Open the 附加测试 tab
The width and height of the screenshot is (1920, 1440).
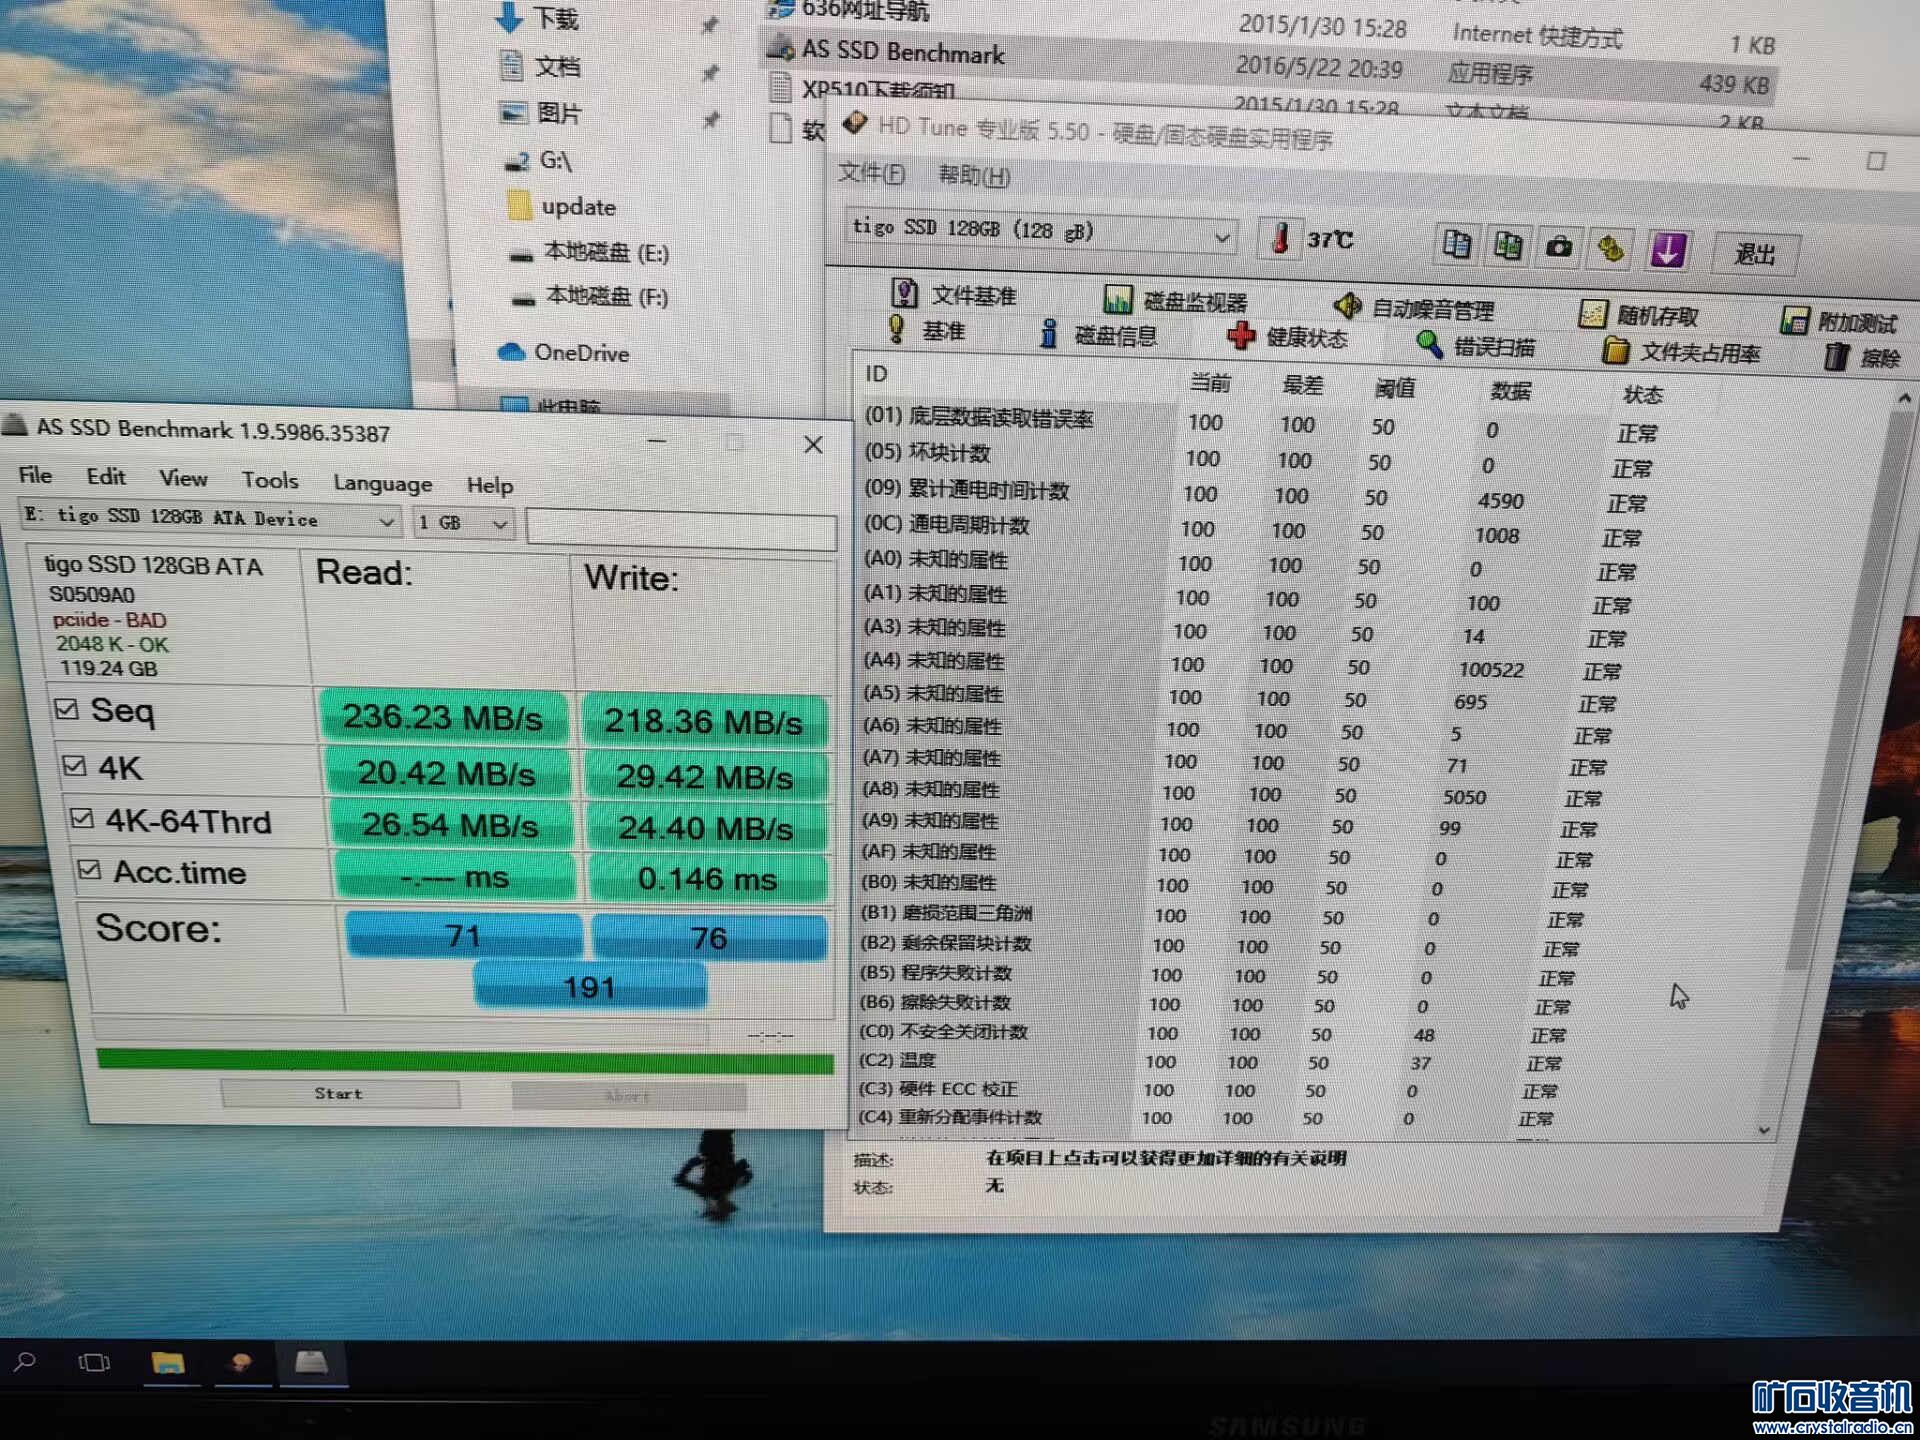[1838, 321]
